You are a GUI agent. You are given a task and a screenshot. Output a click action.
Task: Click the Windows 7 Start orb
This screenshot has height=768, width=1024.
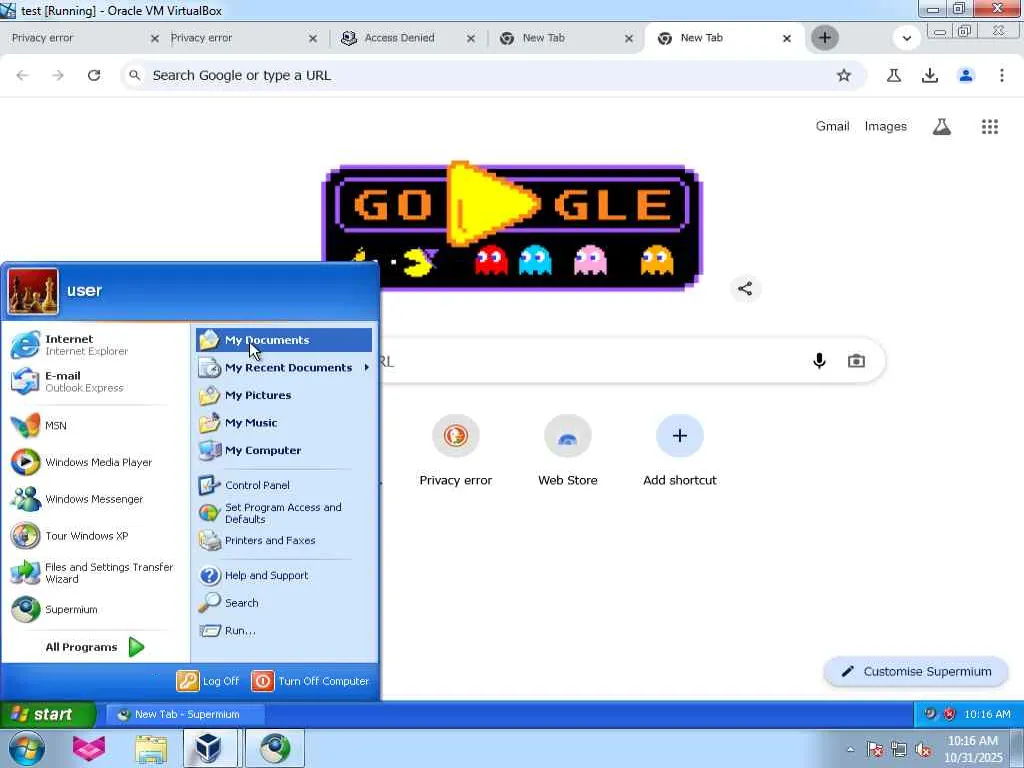tap(27, 748)
